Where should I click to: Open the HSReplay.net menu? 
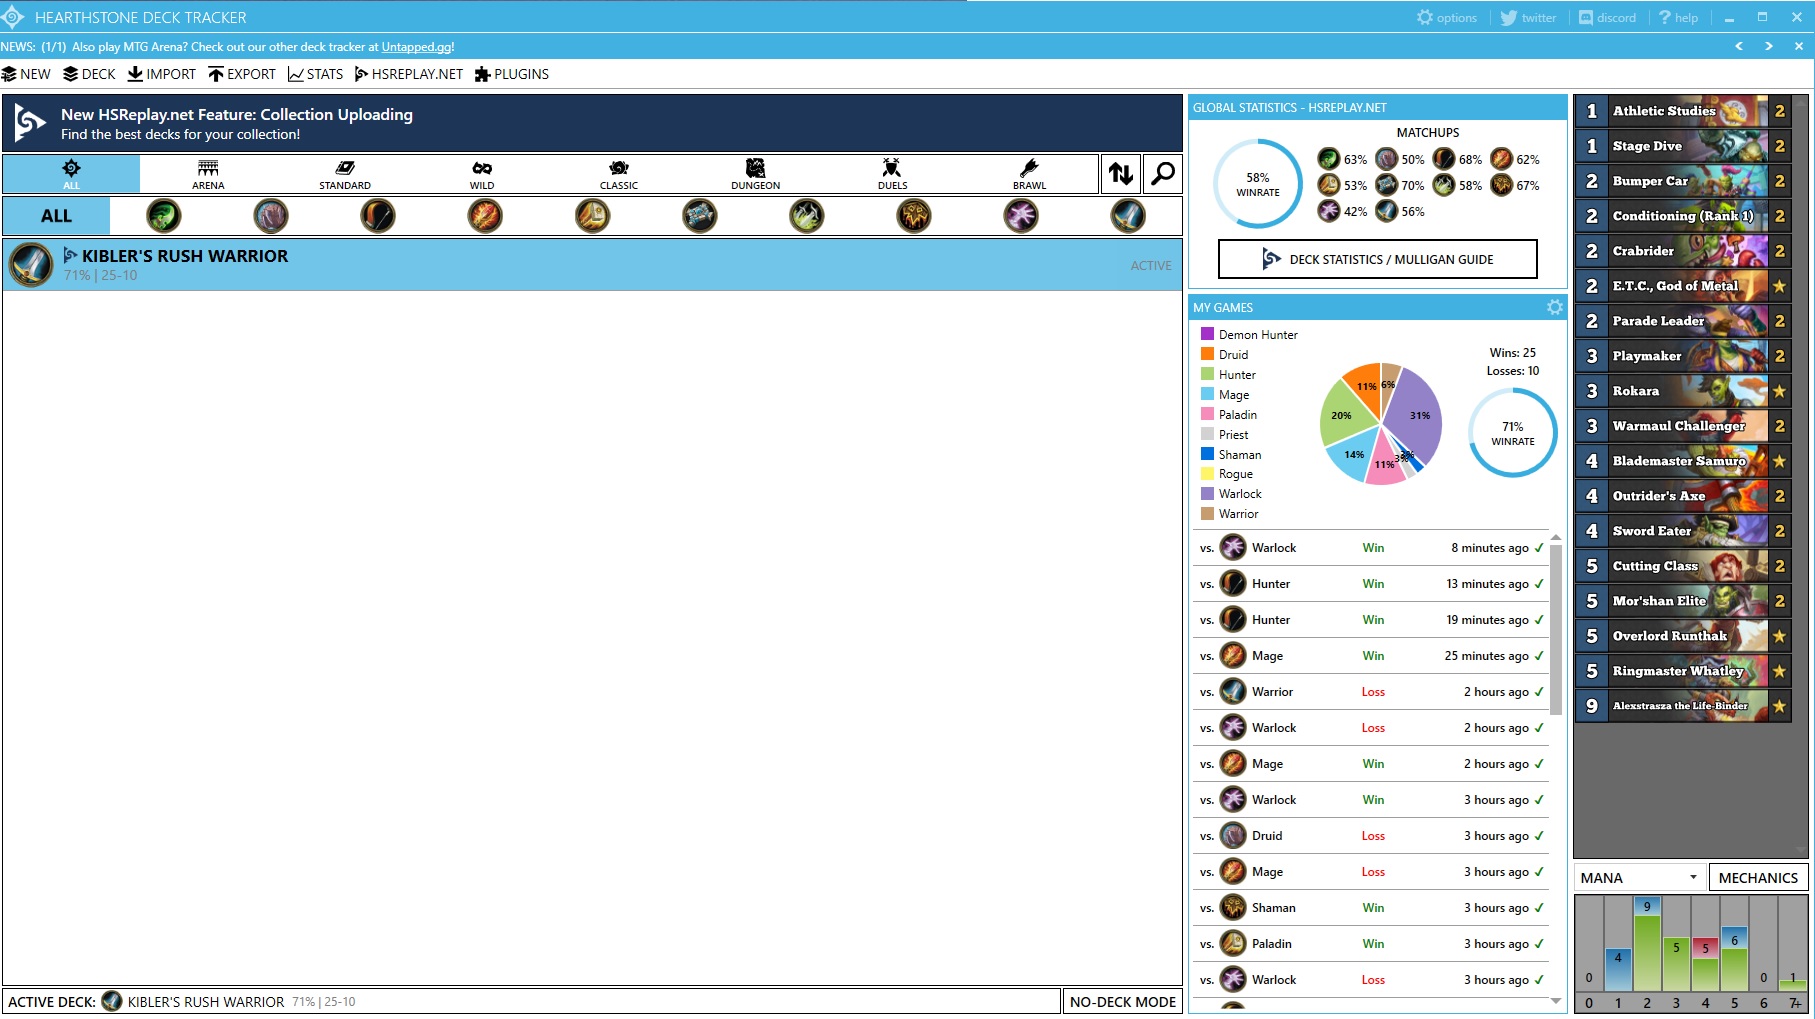pos(409,74)
